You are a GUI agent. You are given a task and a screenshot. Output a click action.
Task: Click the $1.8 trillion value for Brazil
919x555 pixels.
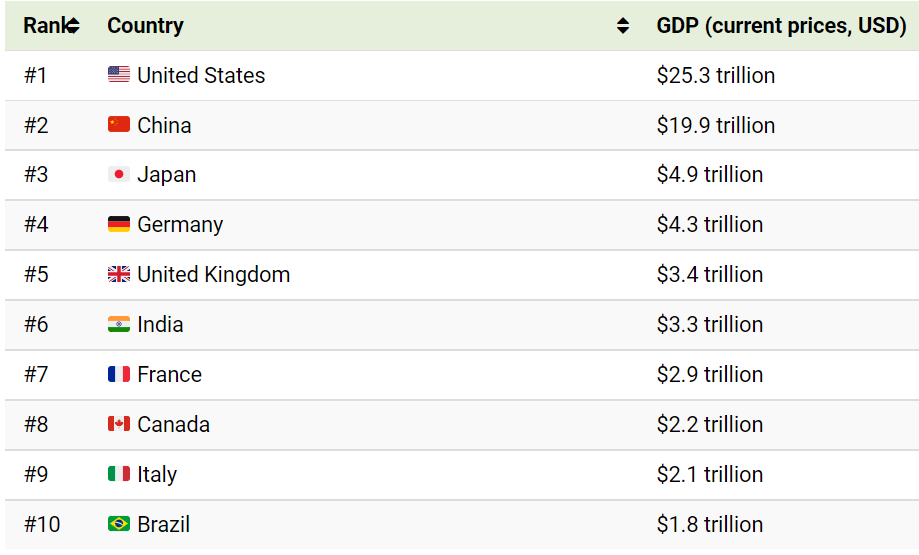[710, 524]
